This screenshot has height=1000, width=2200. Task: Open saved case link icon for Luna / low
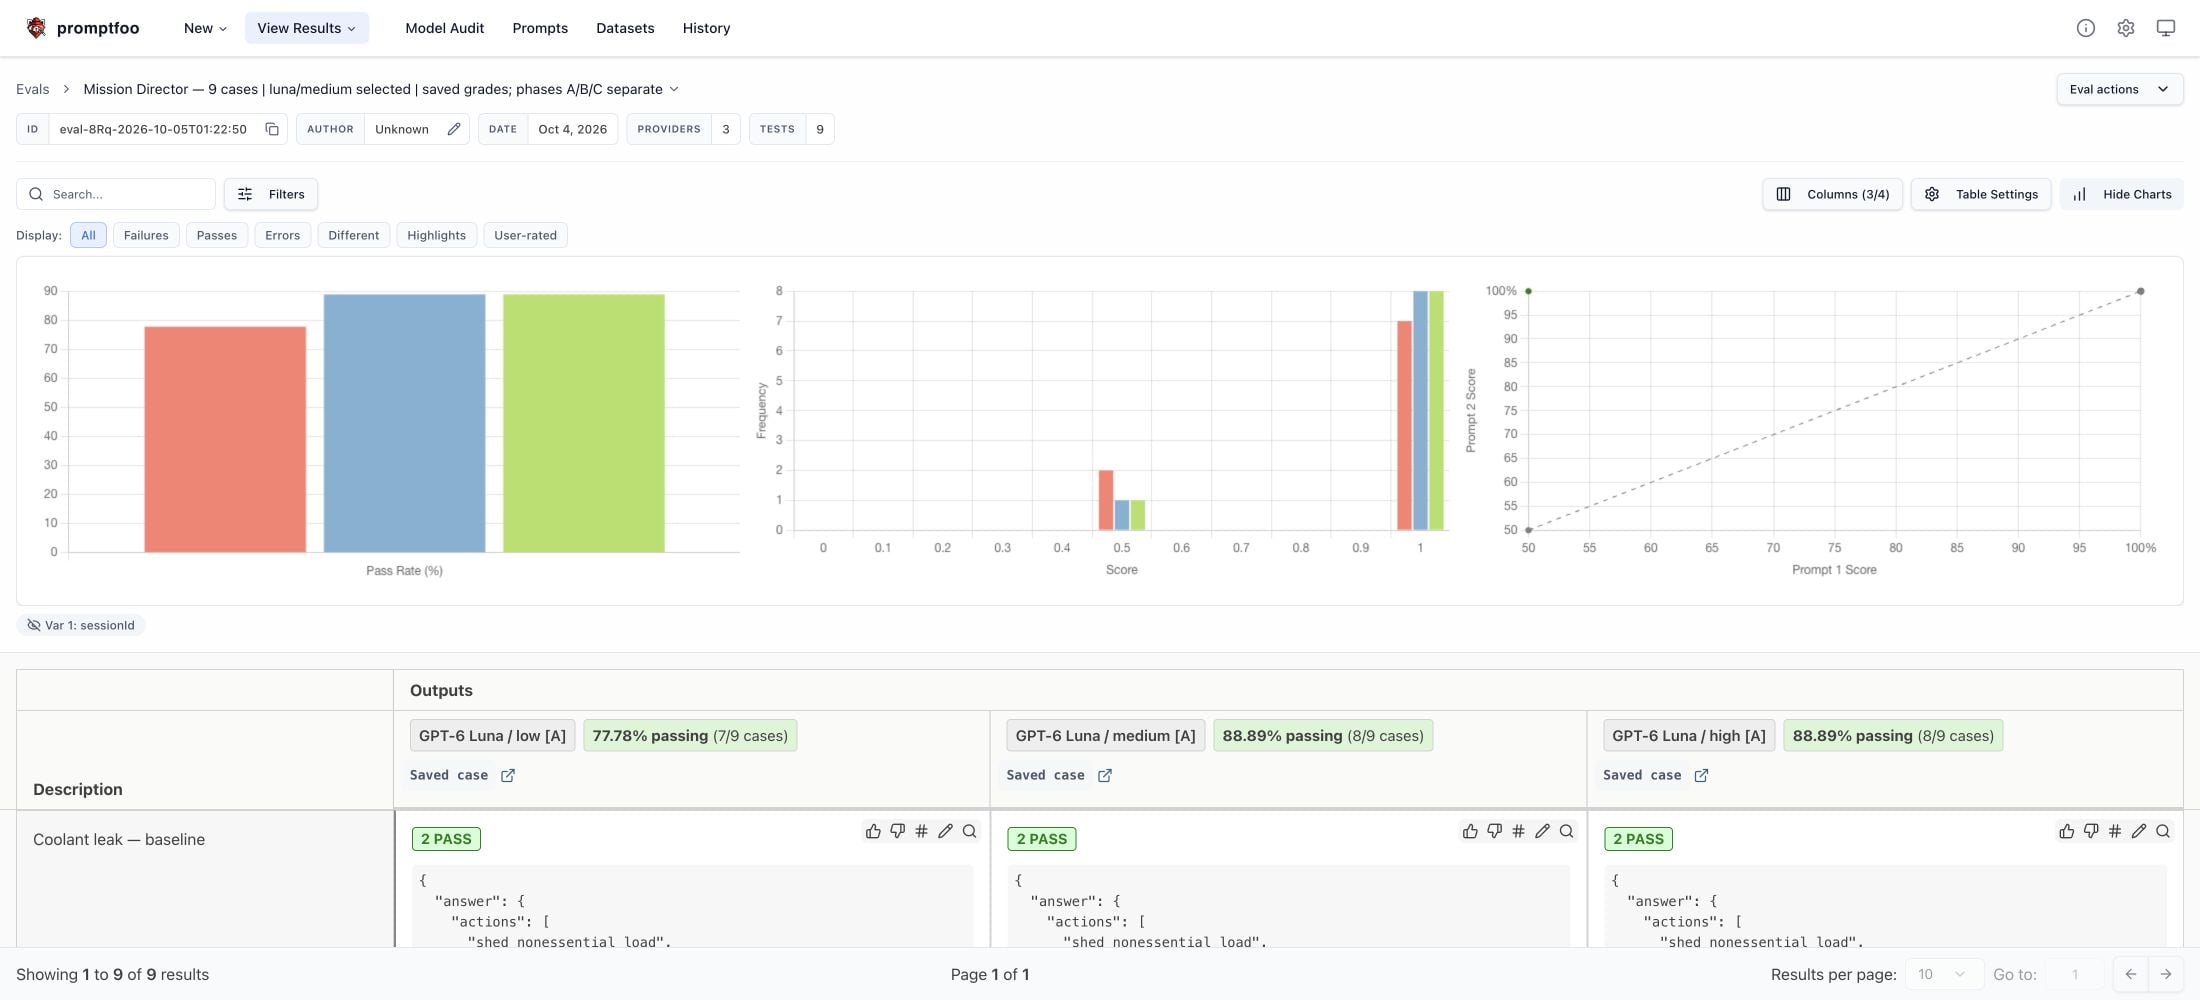pyautogui.click(x=508, y=775)
